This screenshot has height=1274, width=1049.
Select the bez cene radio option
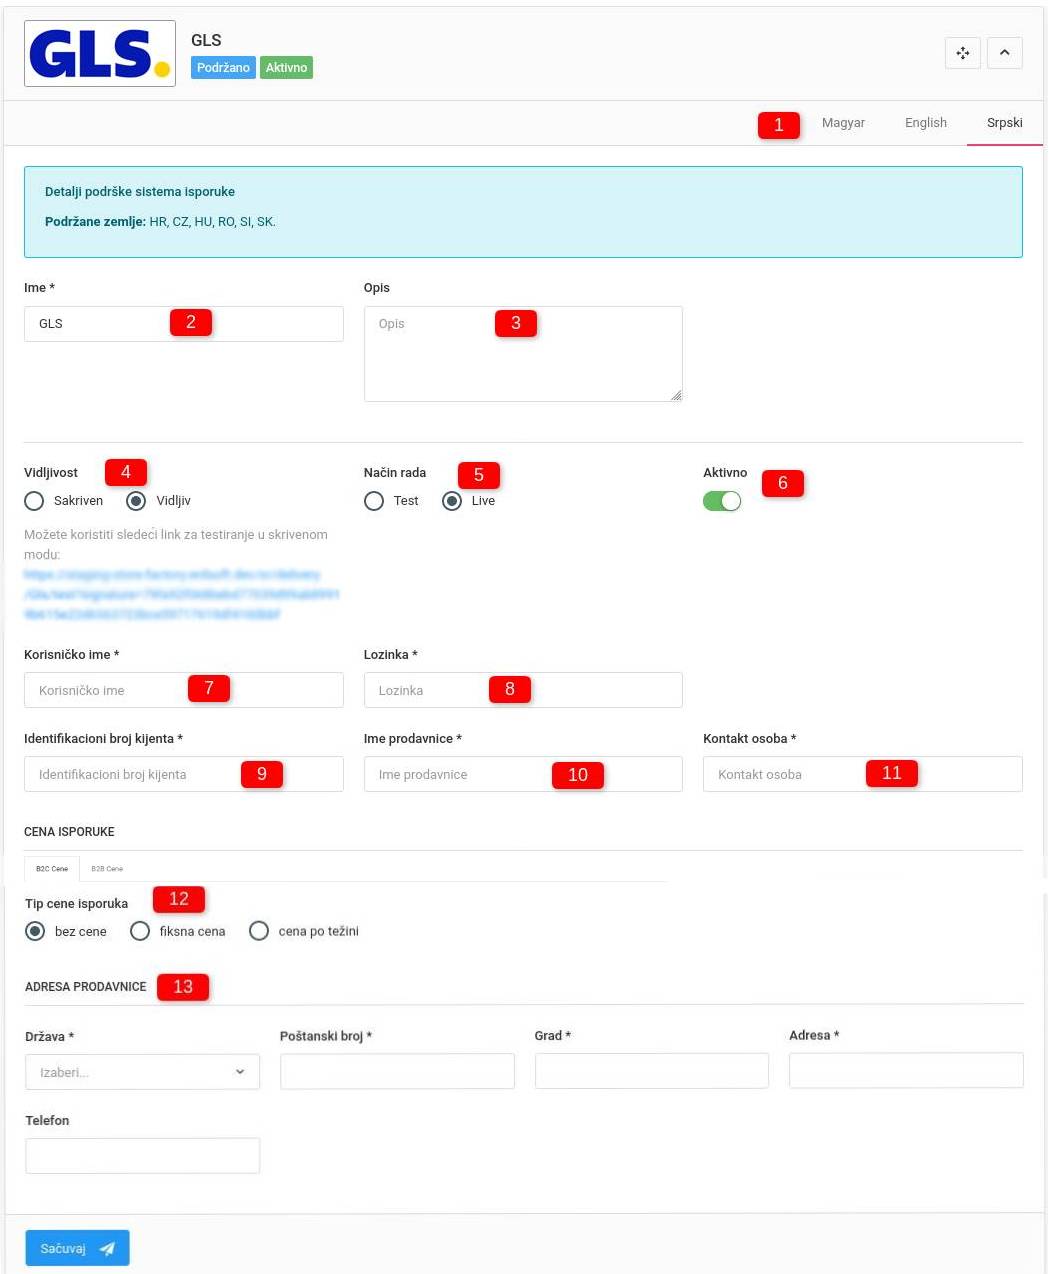pyautogui.click(x=35, y=931)
